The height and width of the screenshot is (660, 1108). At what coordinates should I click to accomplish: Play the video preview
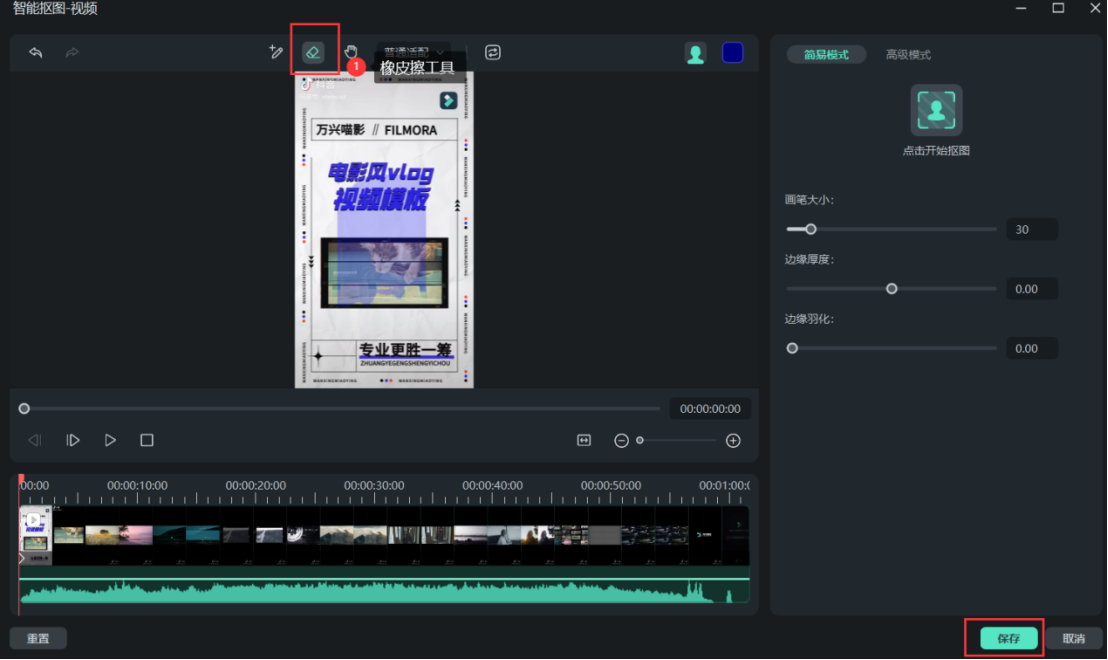coord(110,440)
